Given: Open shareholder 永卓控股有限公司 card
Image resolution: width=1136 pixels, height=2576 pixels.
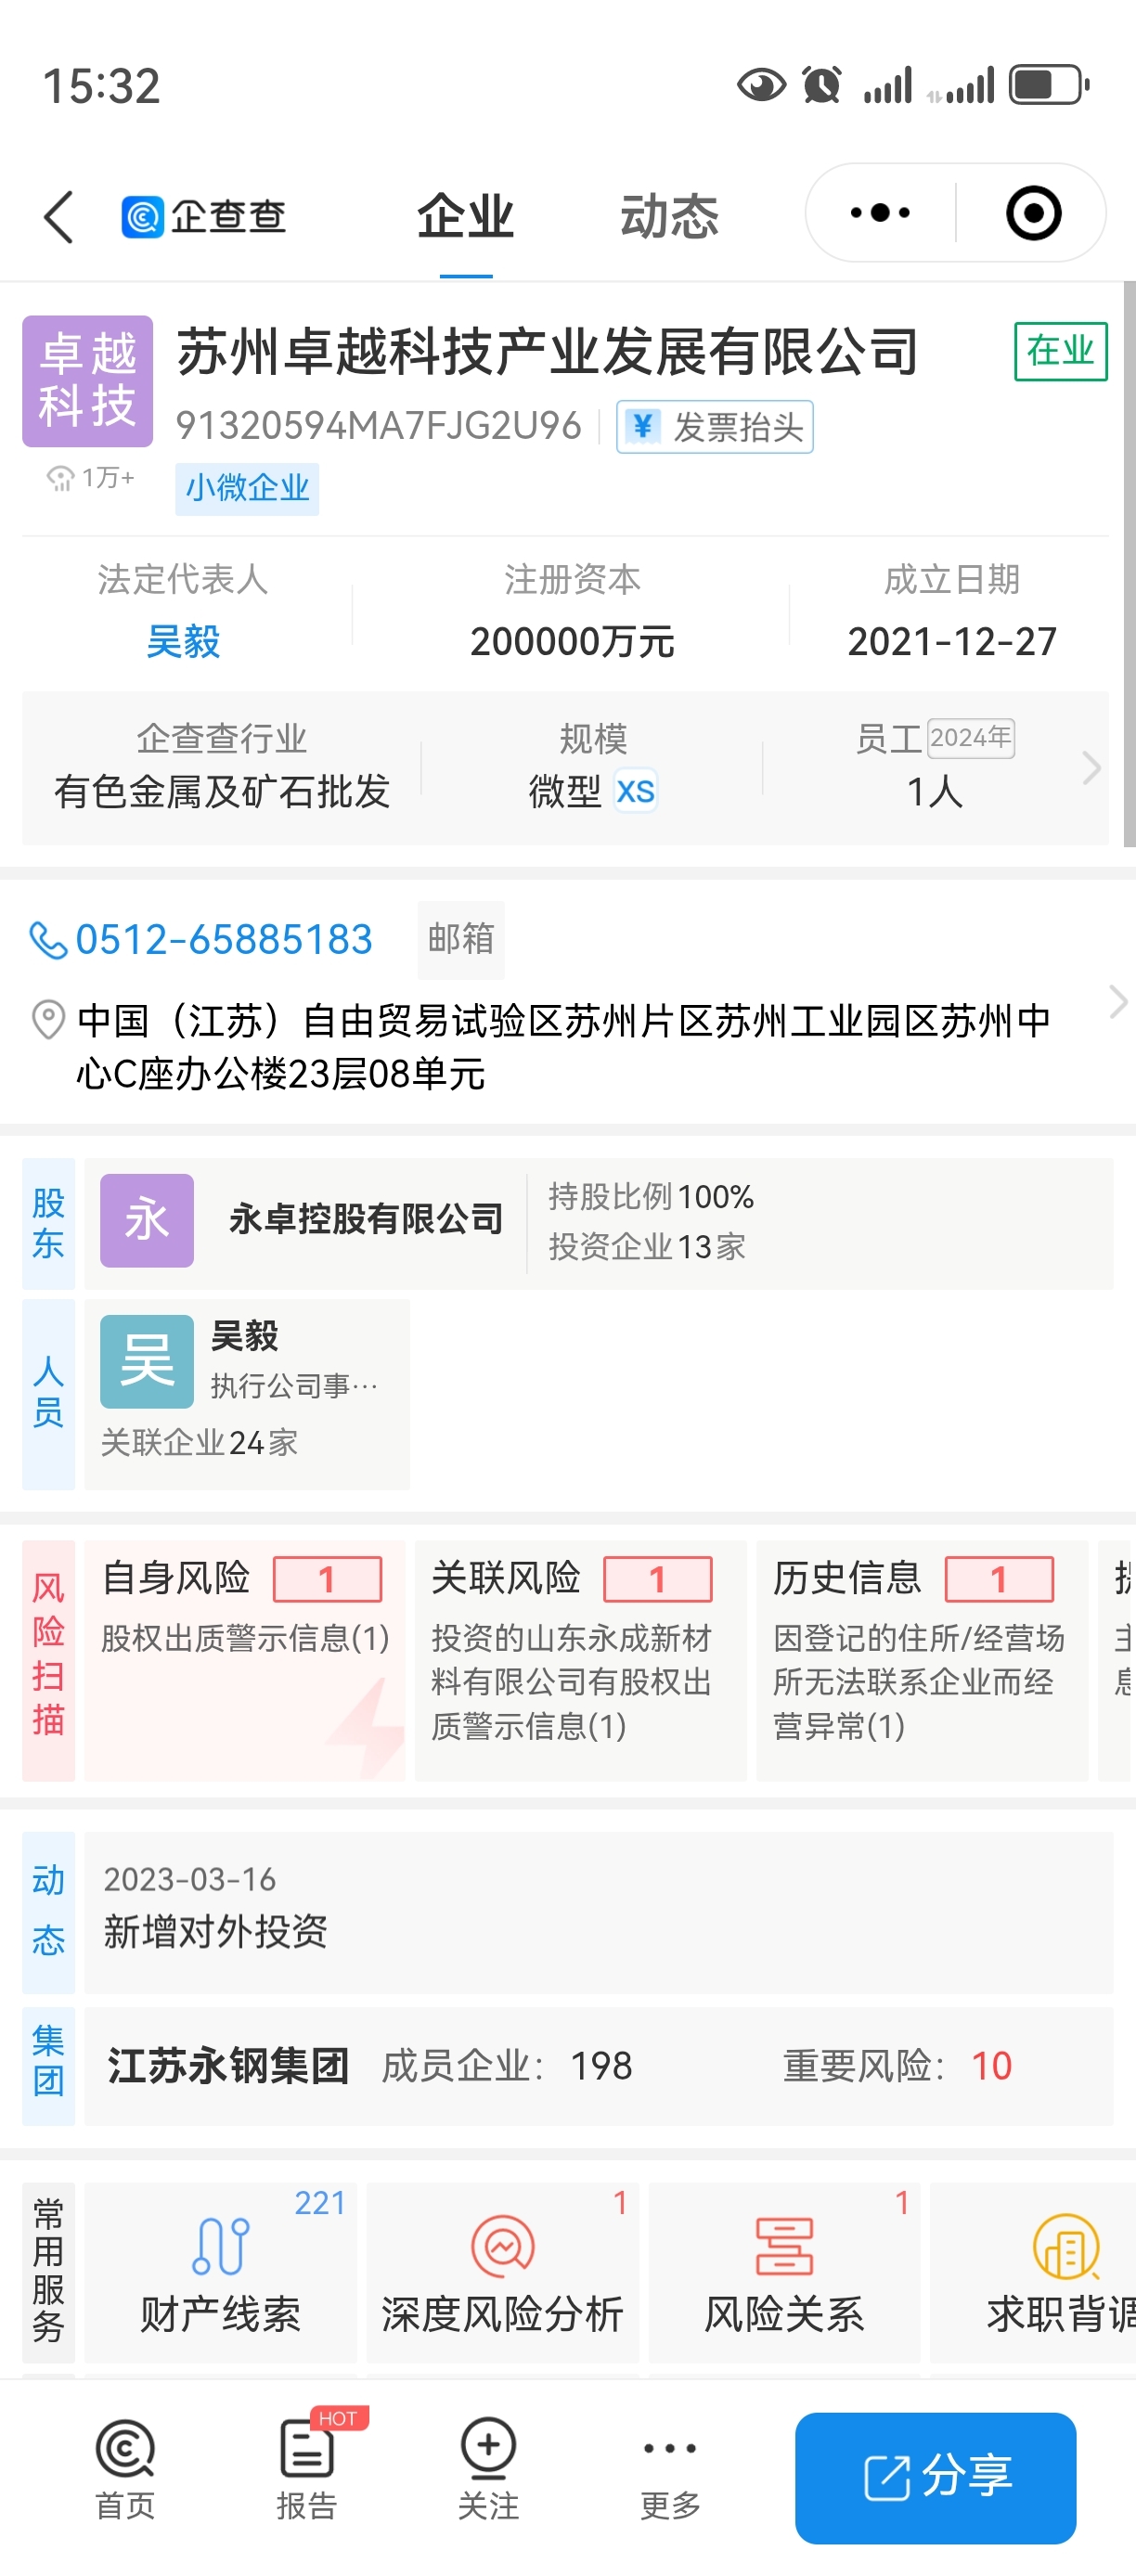Looking at the screenshot, I should 598,1222.
